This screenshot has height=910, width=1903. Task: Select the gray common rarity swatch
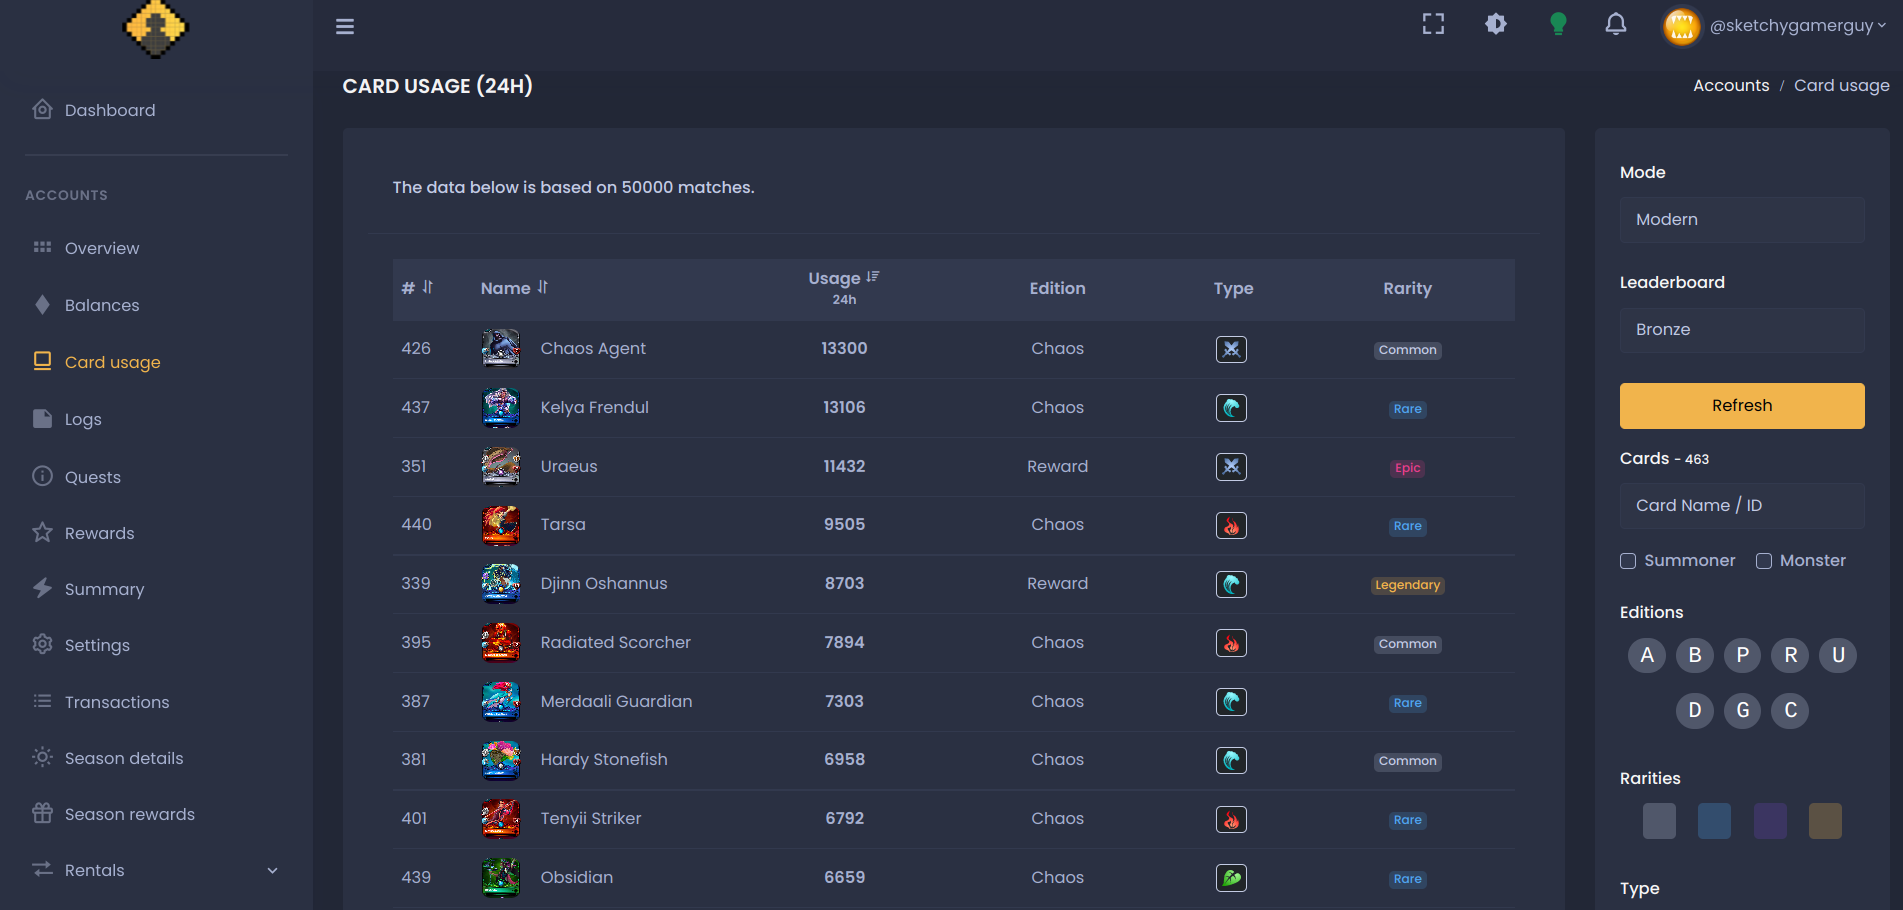1659,821
